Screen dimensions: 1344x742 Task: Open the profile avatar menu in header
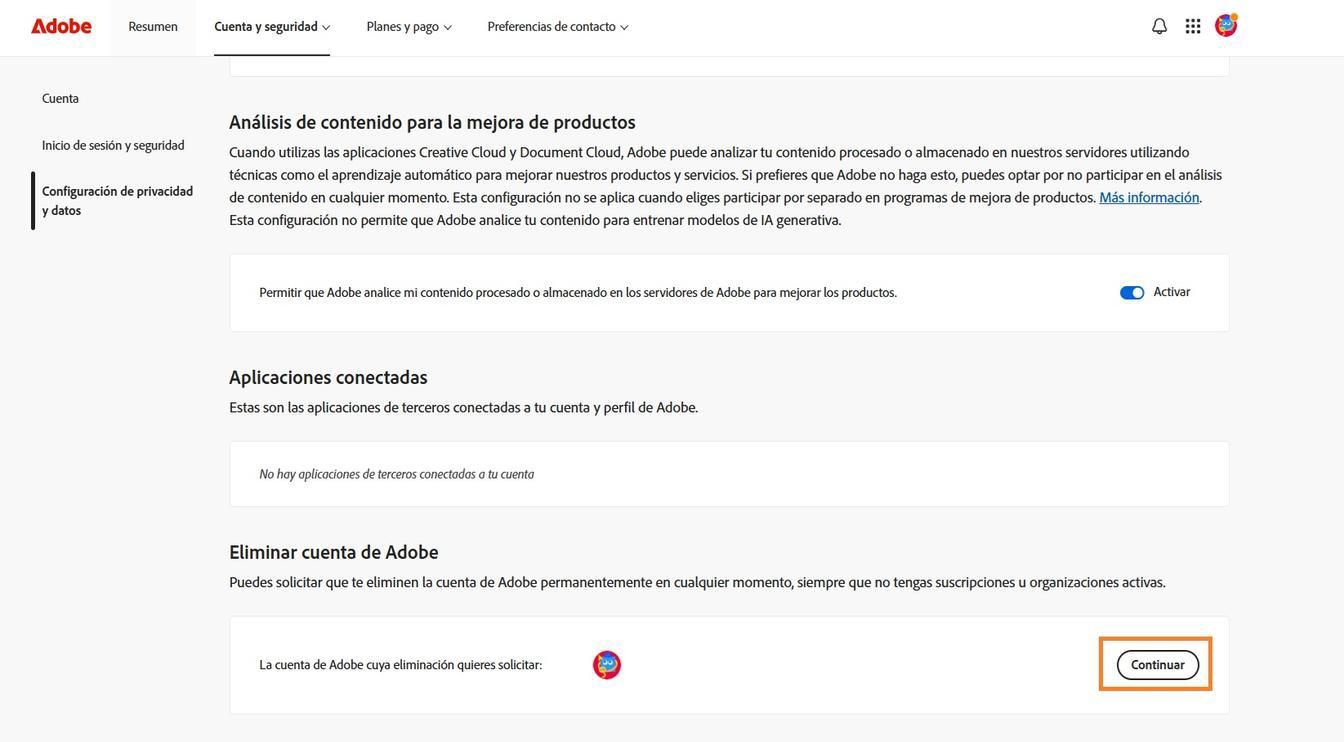pos(1226,25)
